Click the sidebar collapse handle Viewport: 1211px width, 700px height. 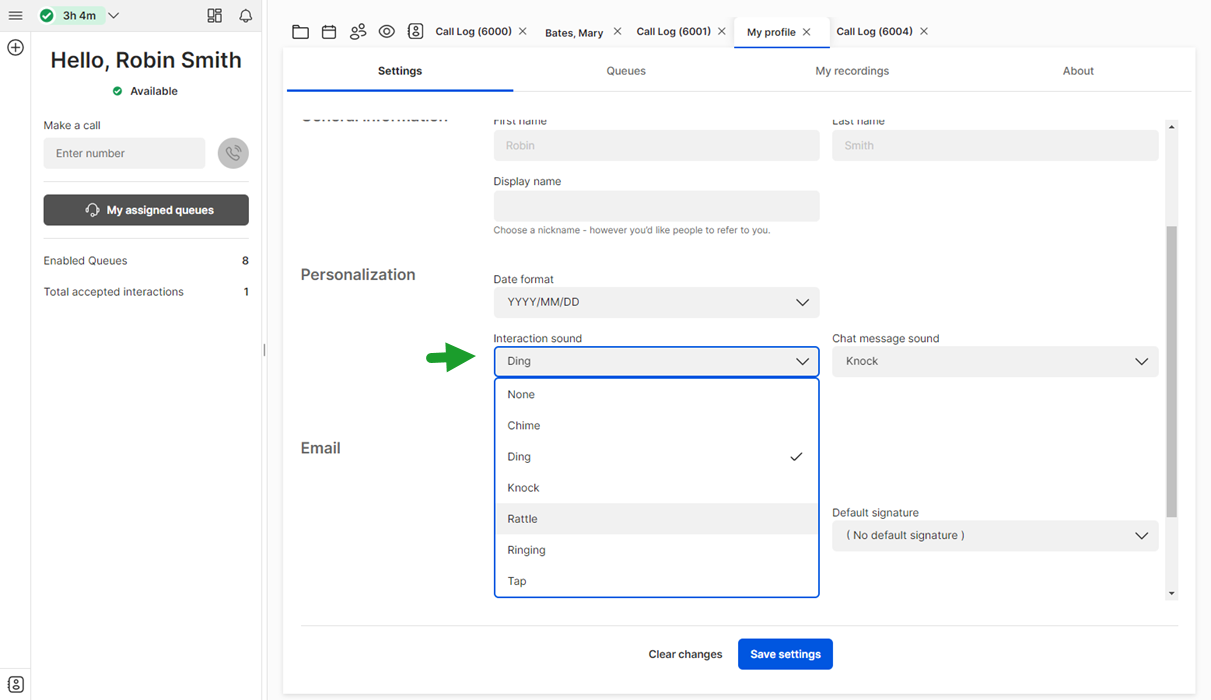click(264, 350)
